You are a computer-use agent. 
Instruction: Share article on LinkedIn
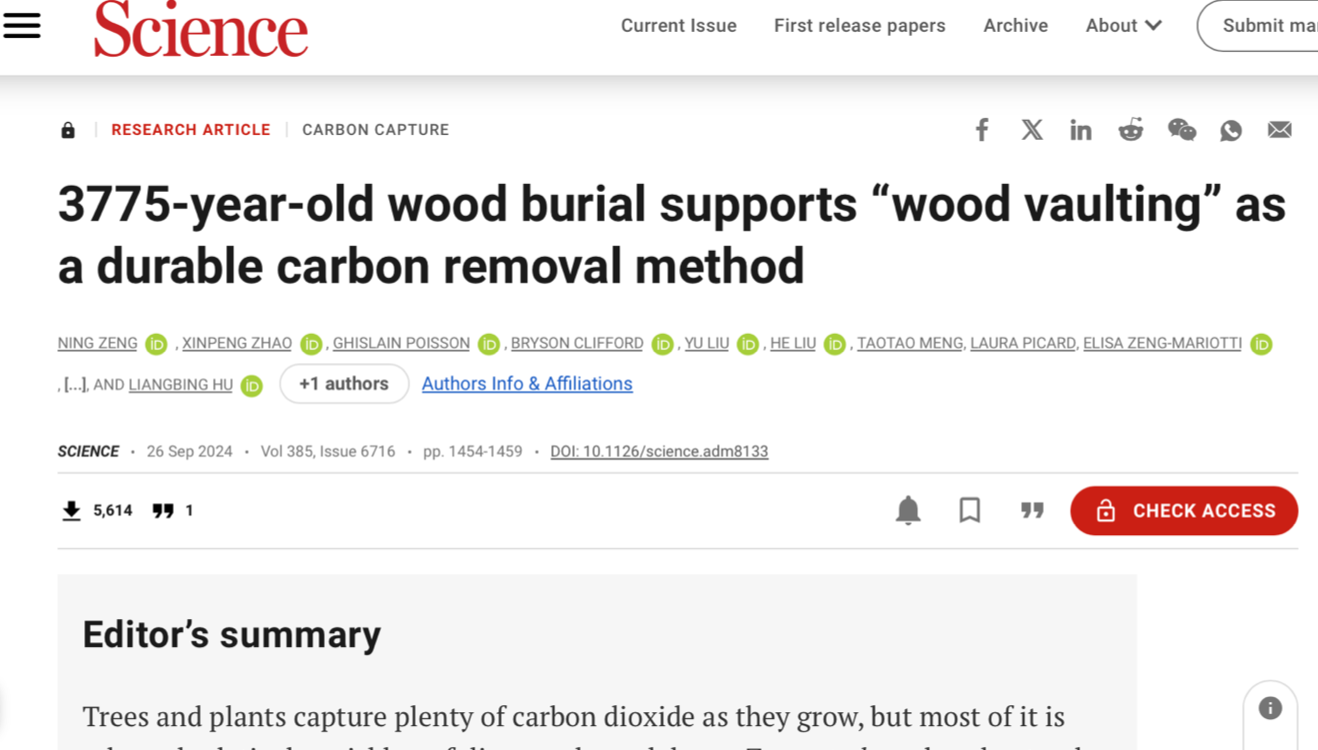(1081, 130)
